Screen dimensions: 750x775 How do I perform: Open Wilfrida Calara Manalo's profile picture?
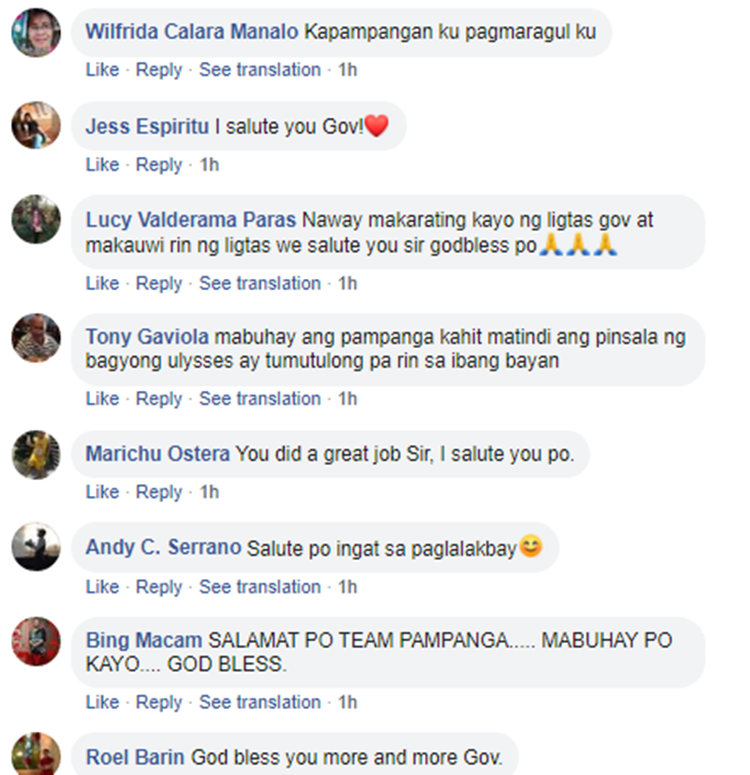tap(36, 33)
